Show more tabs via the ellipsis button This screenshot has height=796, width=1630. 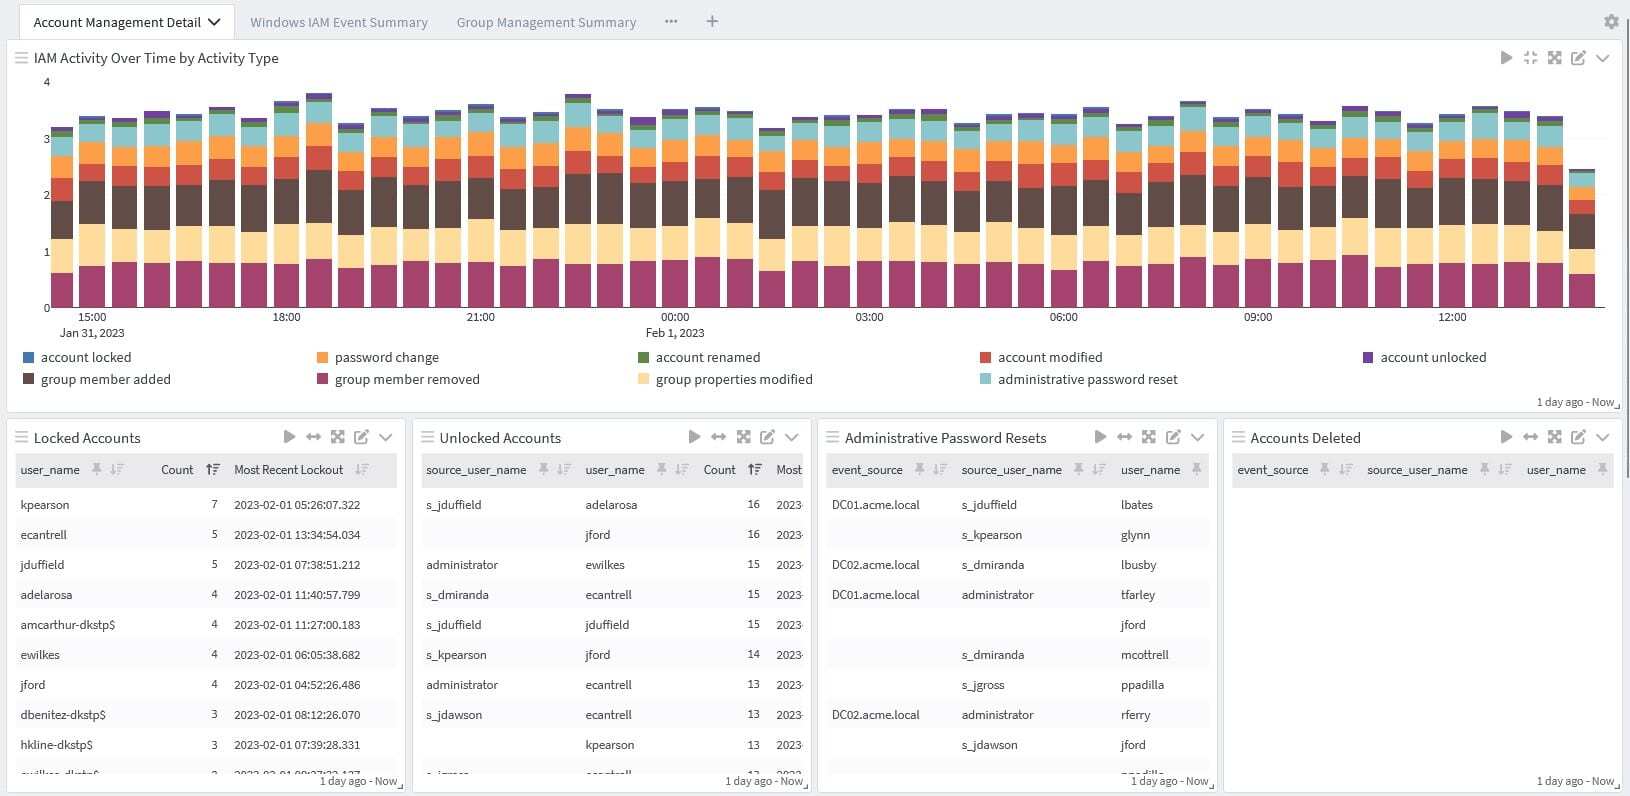(671, 22)
